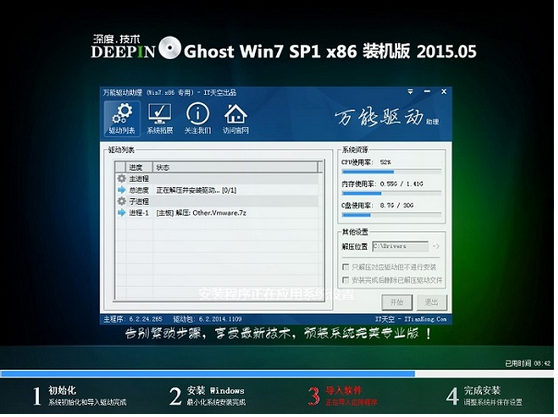Click the IT天空 - ITianKong.Com link
The width and height of the screenshot is (558, 417).
click(411, 319)
